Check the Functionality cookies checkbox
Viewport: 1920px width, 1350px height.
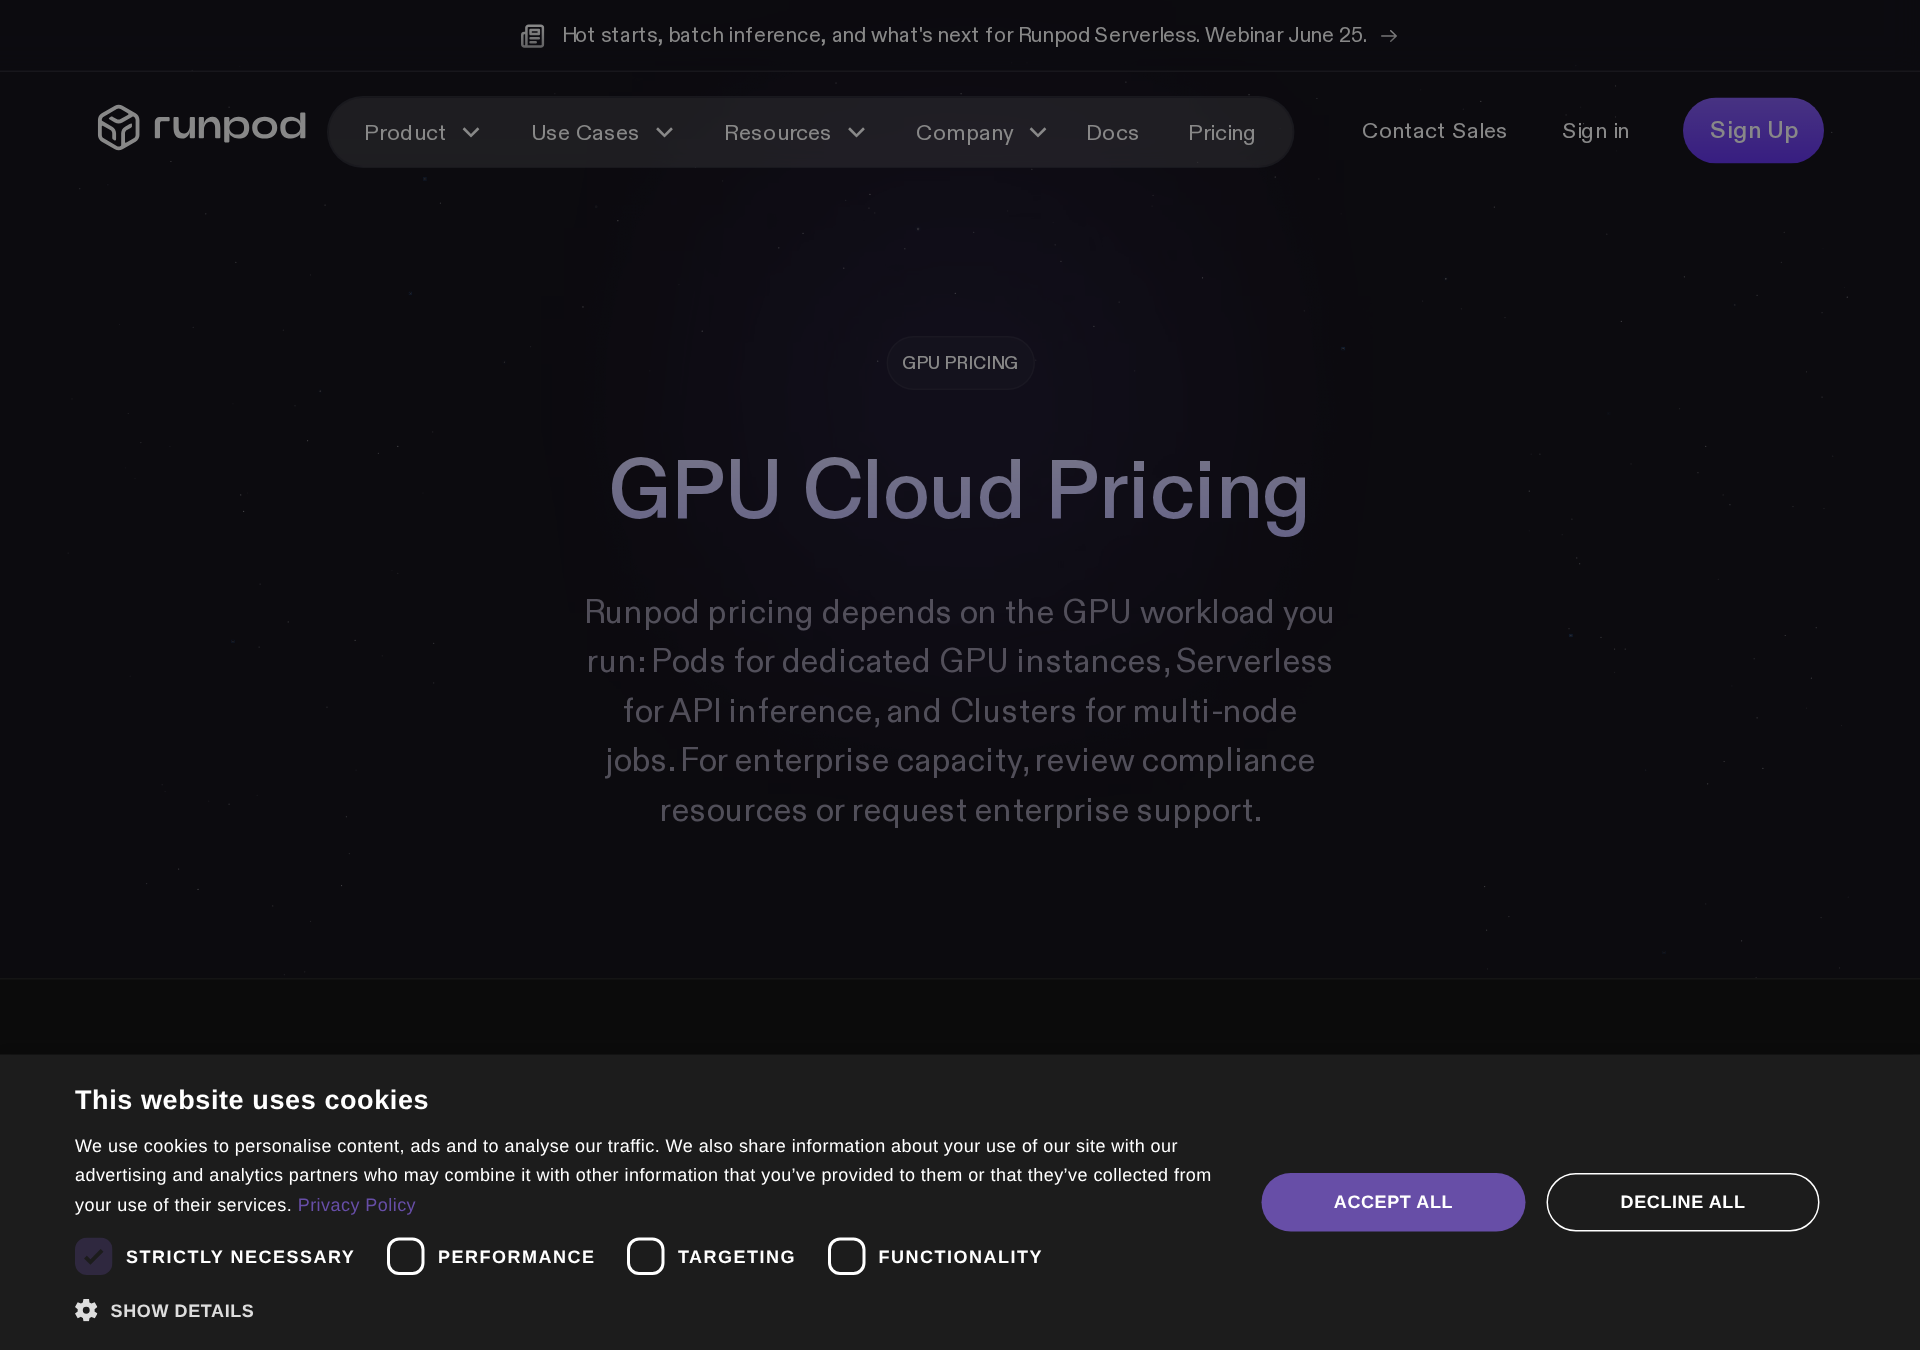(847, 1256)
